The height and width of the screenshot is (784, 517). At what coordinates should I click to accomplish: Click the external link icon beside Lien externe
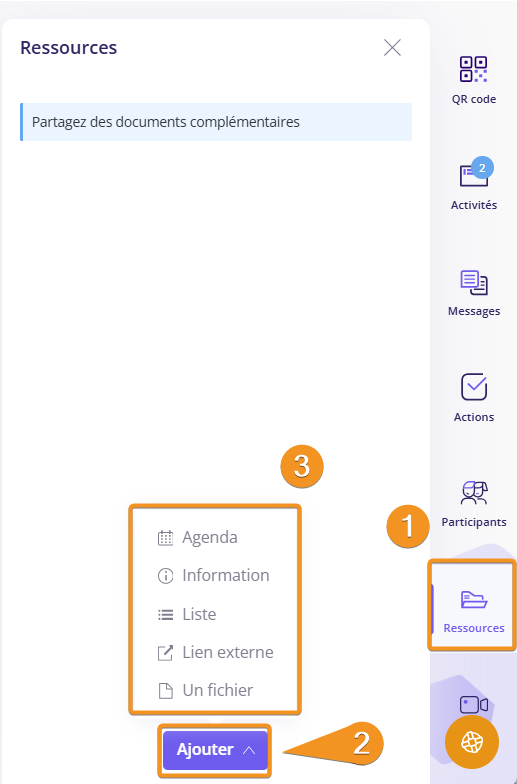coord(166,653)
